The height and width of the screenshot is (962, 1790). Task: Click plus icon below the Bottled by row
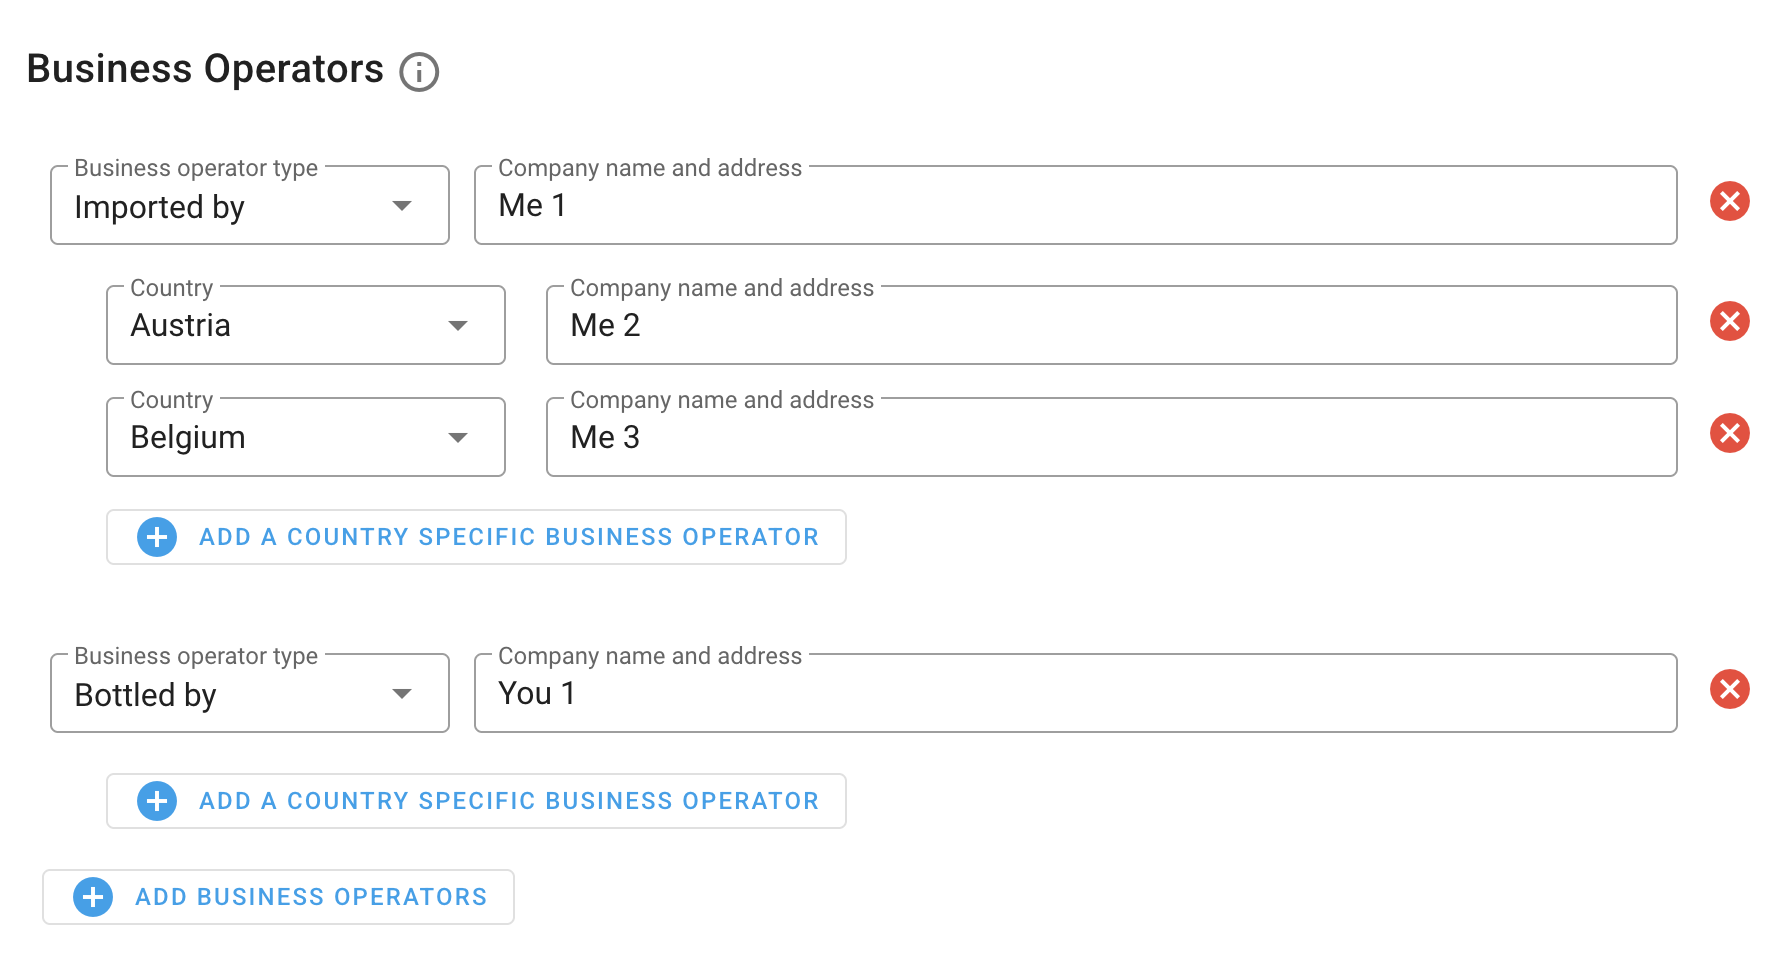pos(157,802)
